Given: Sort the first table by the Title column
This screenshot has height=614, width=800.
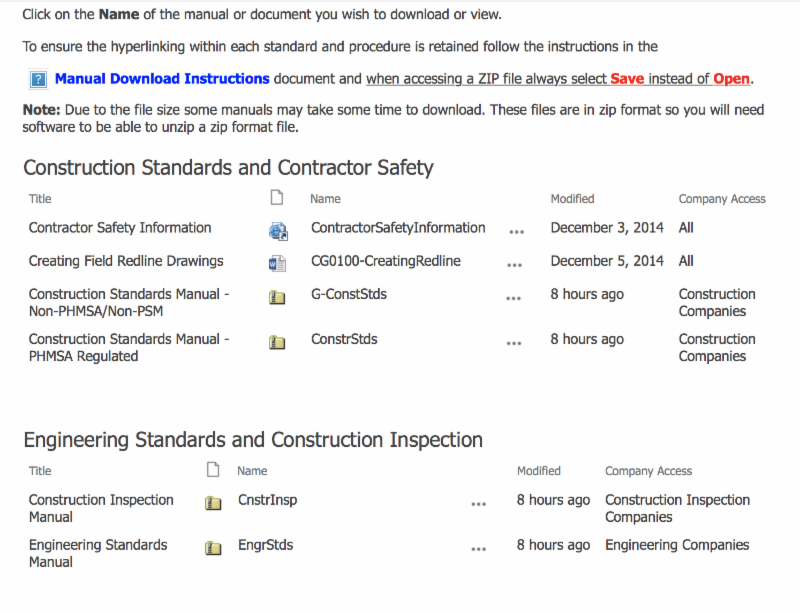Looking at the screenshot, I should click(39, 198).
